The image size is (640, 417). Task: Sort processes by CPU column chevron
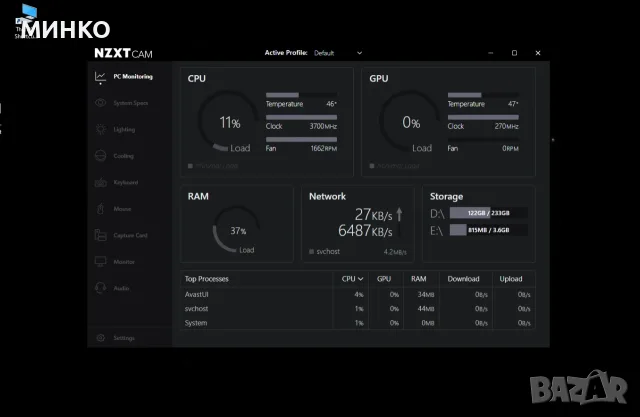click(360, 279)
